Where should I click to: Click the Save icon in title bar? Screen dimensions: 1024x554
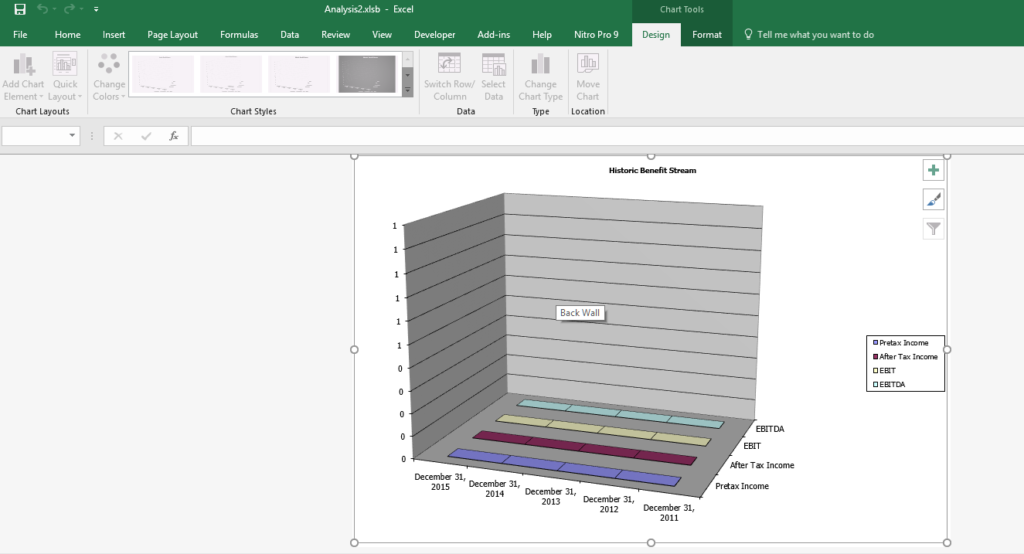pyautogui.click(x=20, y=9)
